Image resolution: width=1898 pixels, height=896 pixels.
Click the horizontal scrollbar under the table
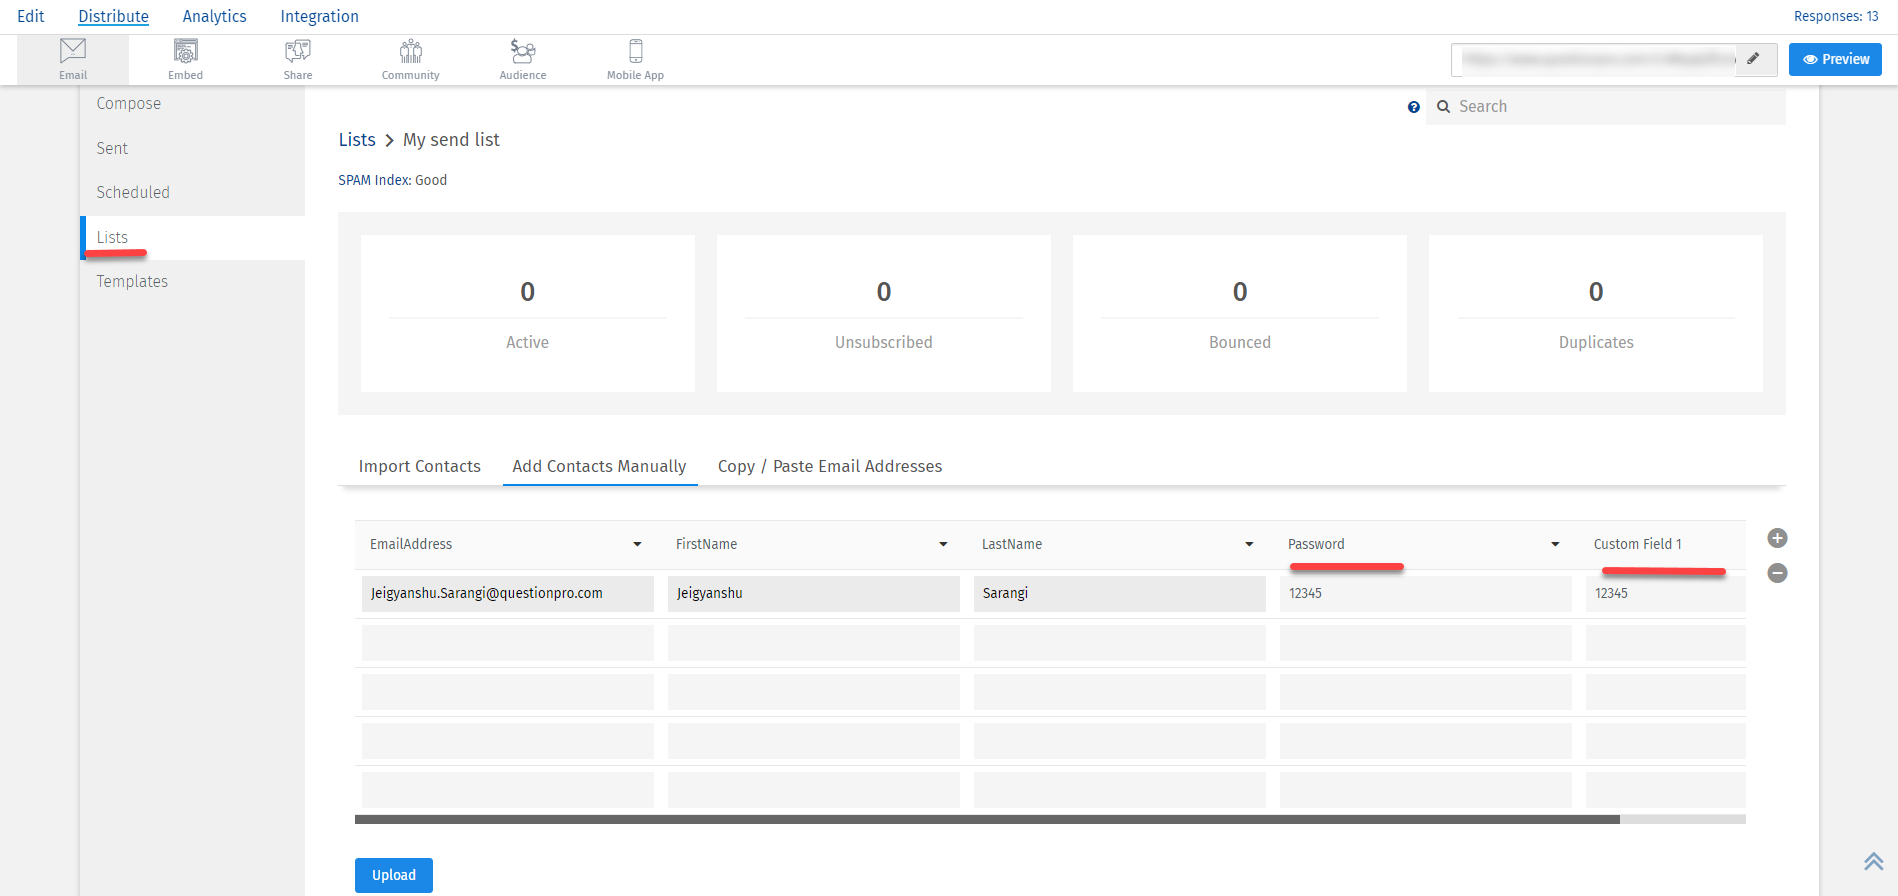pos(986,819)
